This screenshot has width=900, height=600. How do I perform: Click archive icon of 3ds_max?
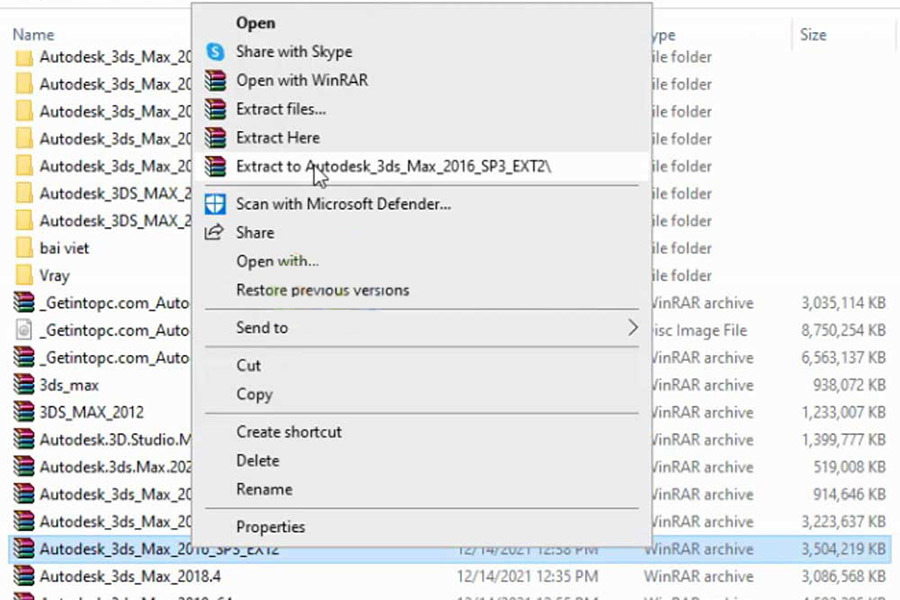[24, 385]
